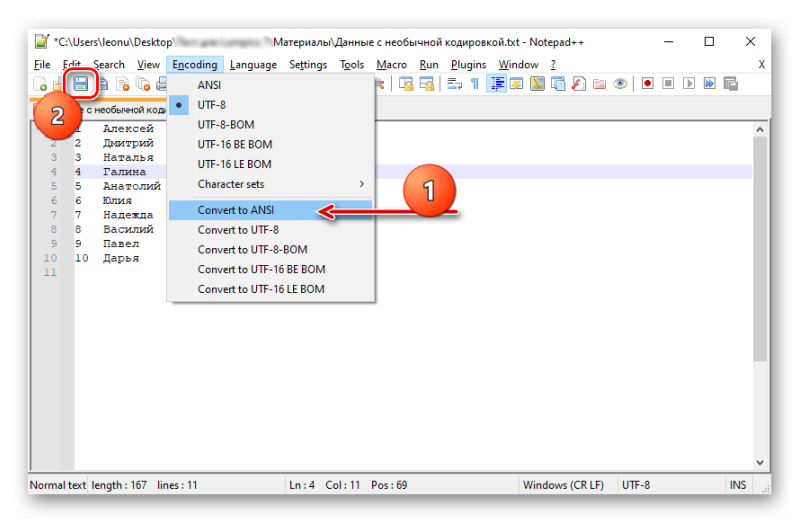Collapse the open Encoding menu
Viewport: 800px width, 523px height.
(194, 65)
